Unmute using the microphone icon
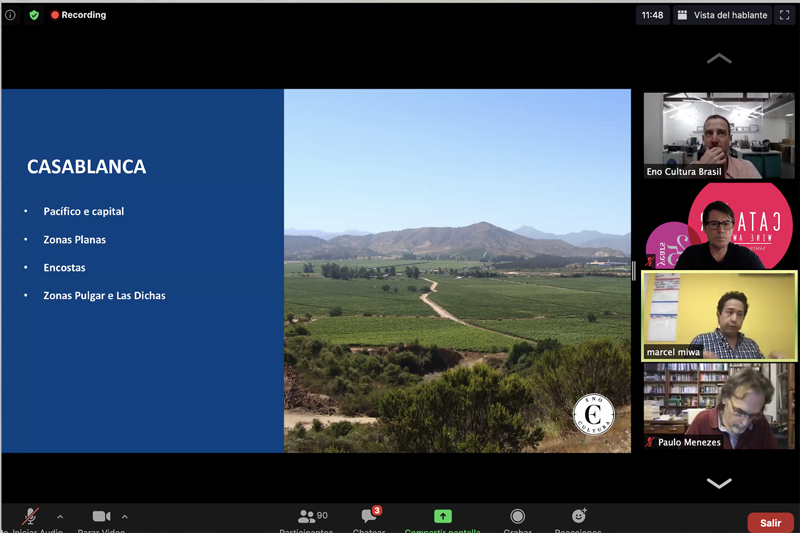800x533 pixels. tap(31, 517)
